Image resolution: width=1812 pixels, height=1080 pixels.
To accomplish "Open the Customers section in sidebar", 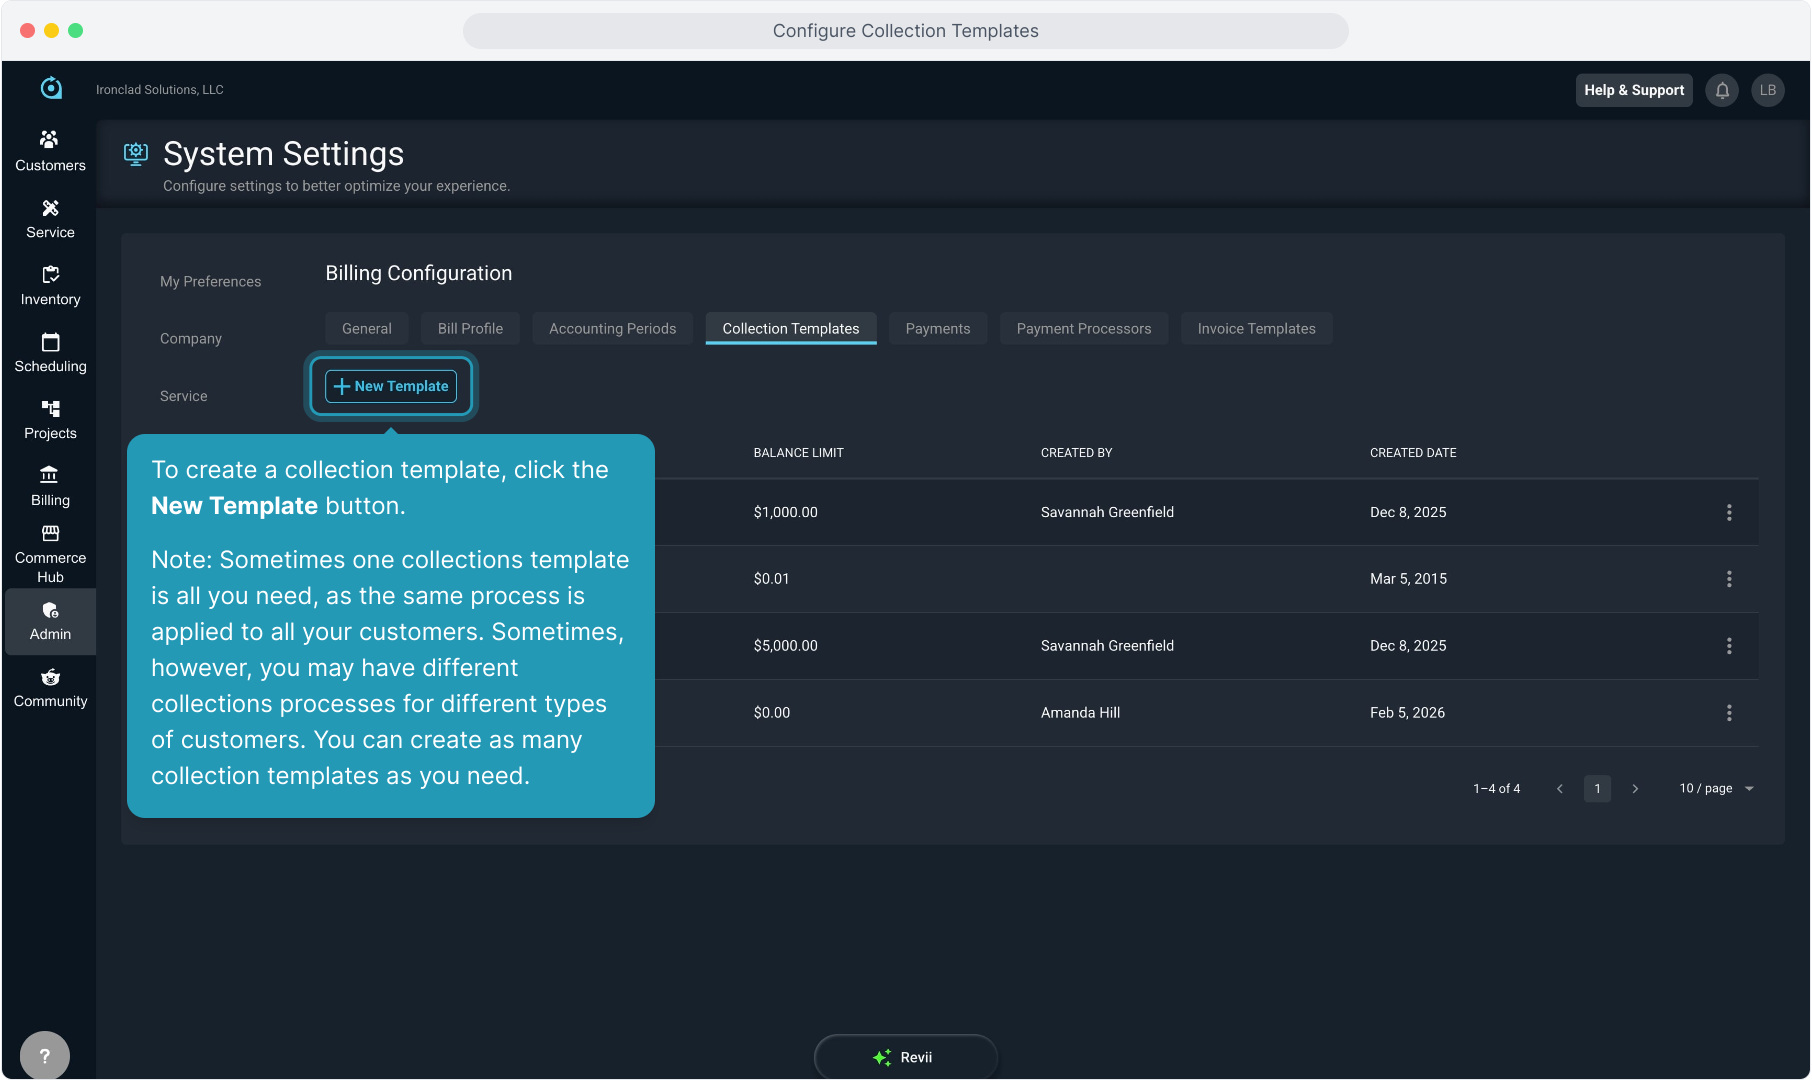I will (x=50, y=150).
